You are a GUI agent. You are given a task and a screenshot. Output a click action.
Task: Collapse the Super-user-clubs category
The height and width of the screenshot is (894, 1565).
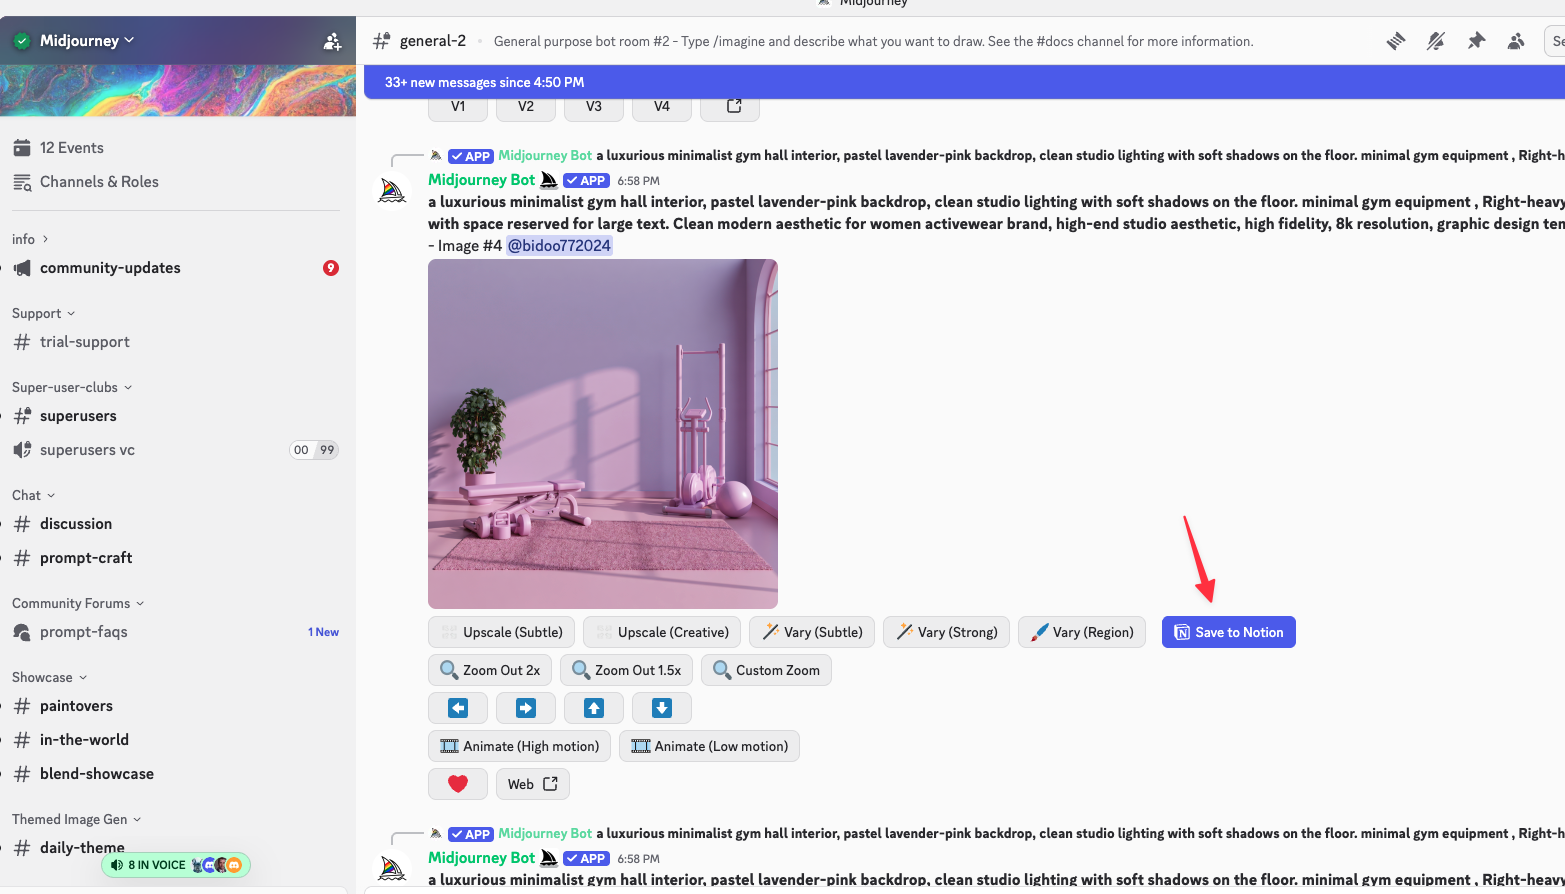click(72, 387)
